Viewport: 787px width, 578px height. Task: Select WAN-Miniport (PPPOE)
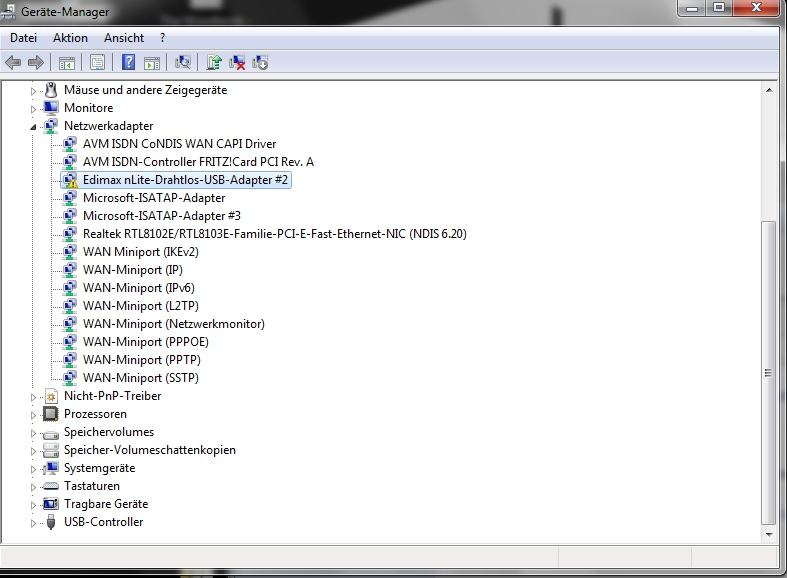(146, 342)
